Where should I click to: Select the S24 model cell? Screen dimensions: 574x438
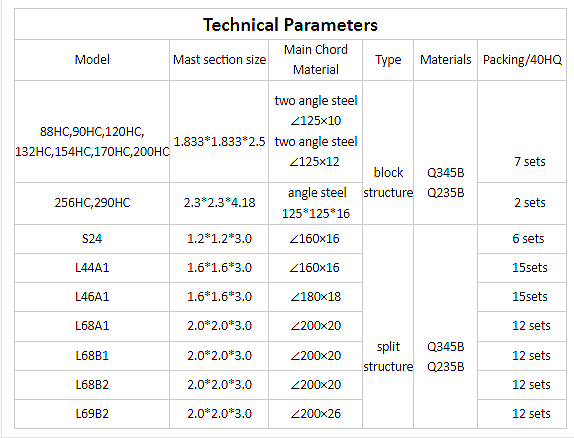click(92, 239)
